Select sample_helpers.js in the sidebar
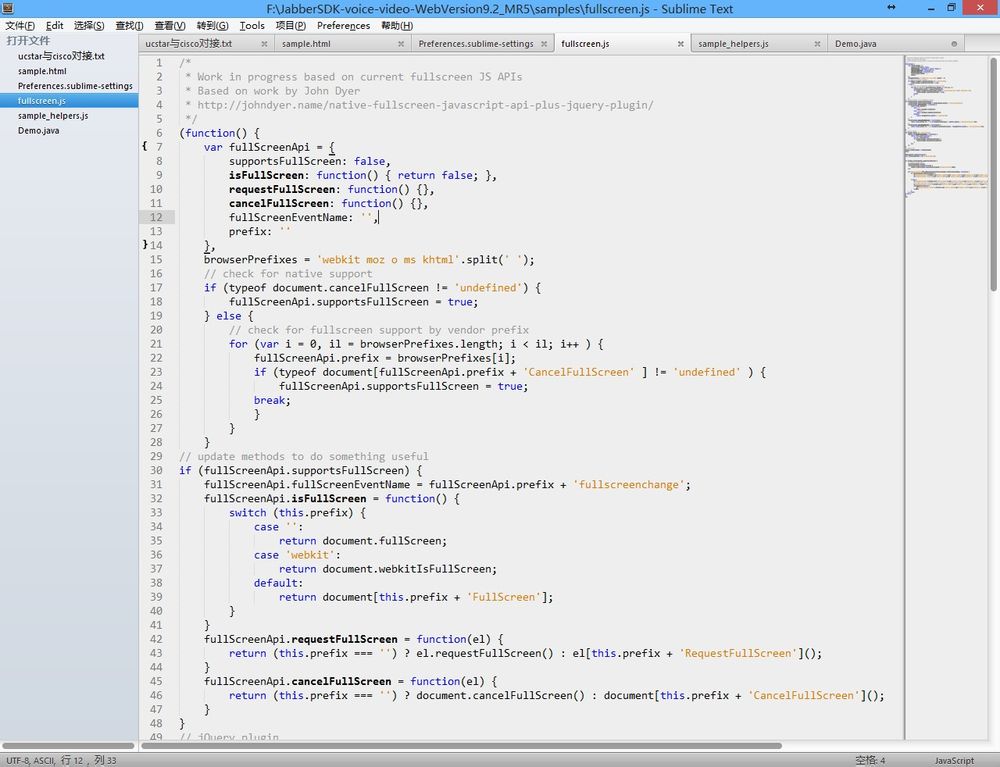 pos(69,115)
